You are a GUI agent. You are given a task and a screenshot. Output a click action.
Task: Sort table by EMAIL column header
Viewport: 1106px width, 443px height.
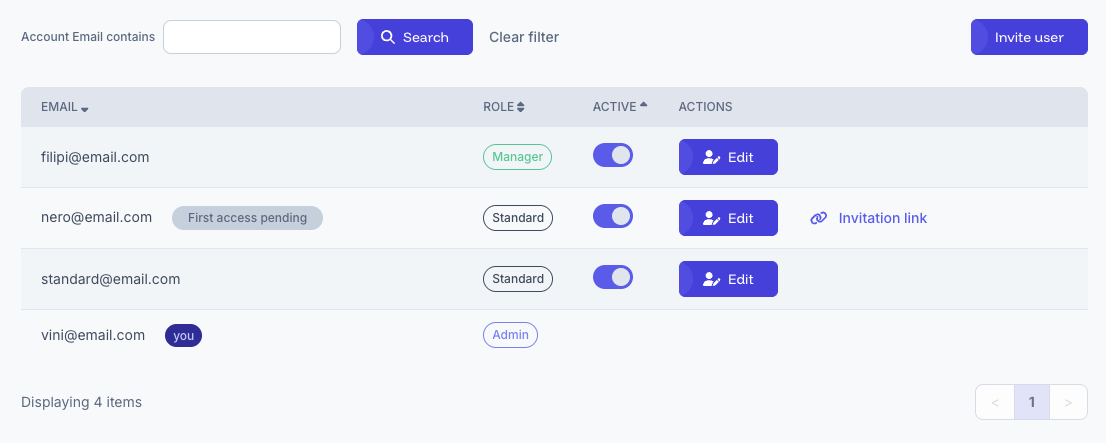coord(59,107)
